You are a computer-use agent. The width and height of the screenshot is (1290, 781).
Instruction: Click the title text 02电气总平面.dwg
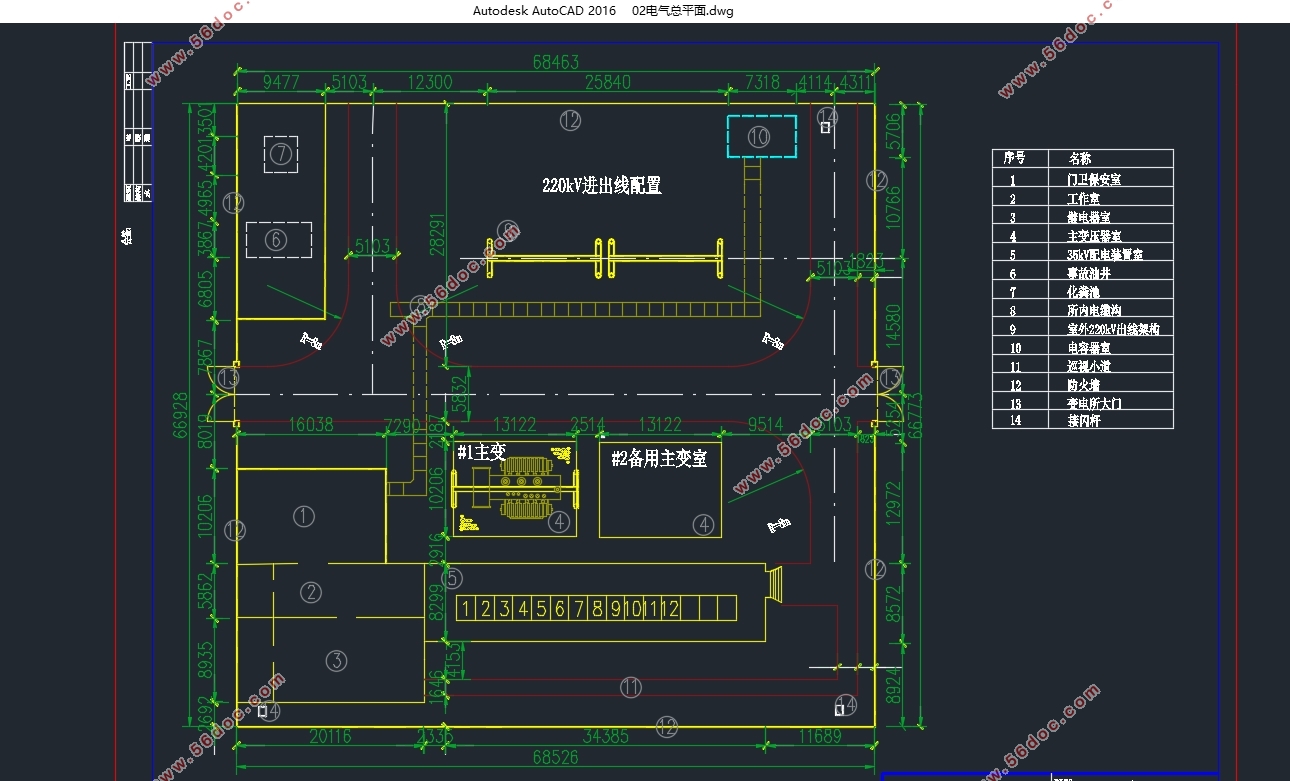[x=682, y=11]
